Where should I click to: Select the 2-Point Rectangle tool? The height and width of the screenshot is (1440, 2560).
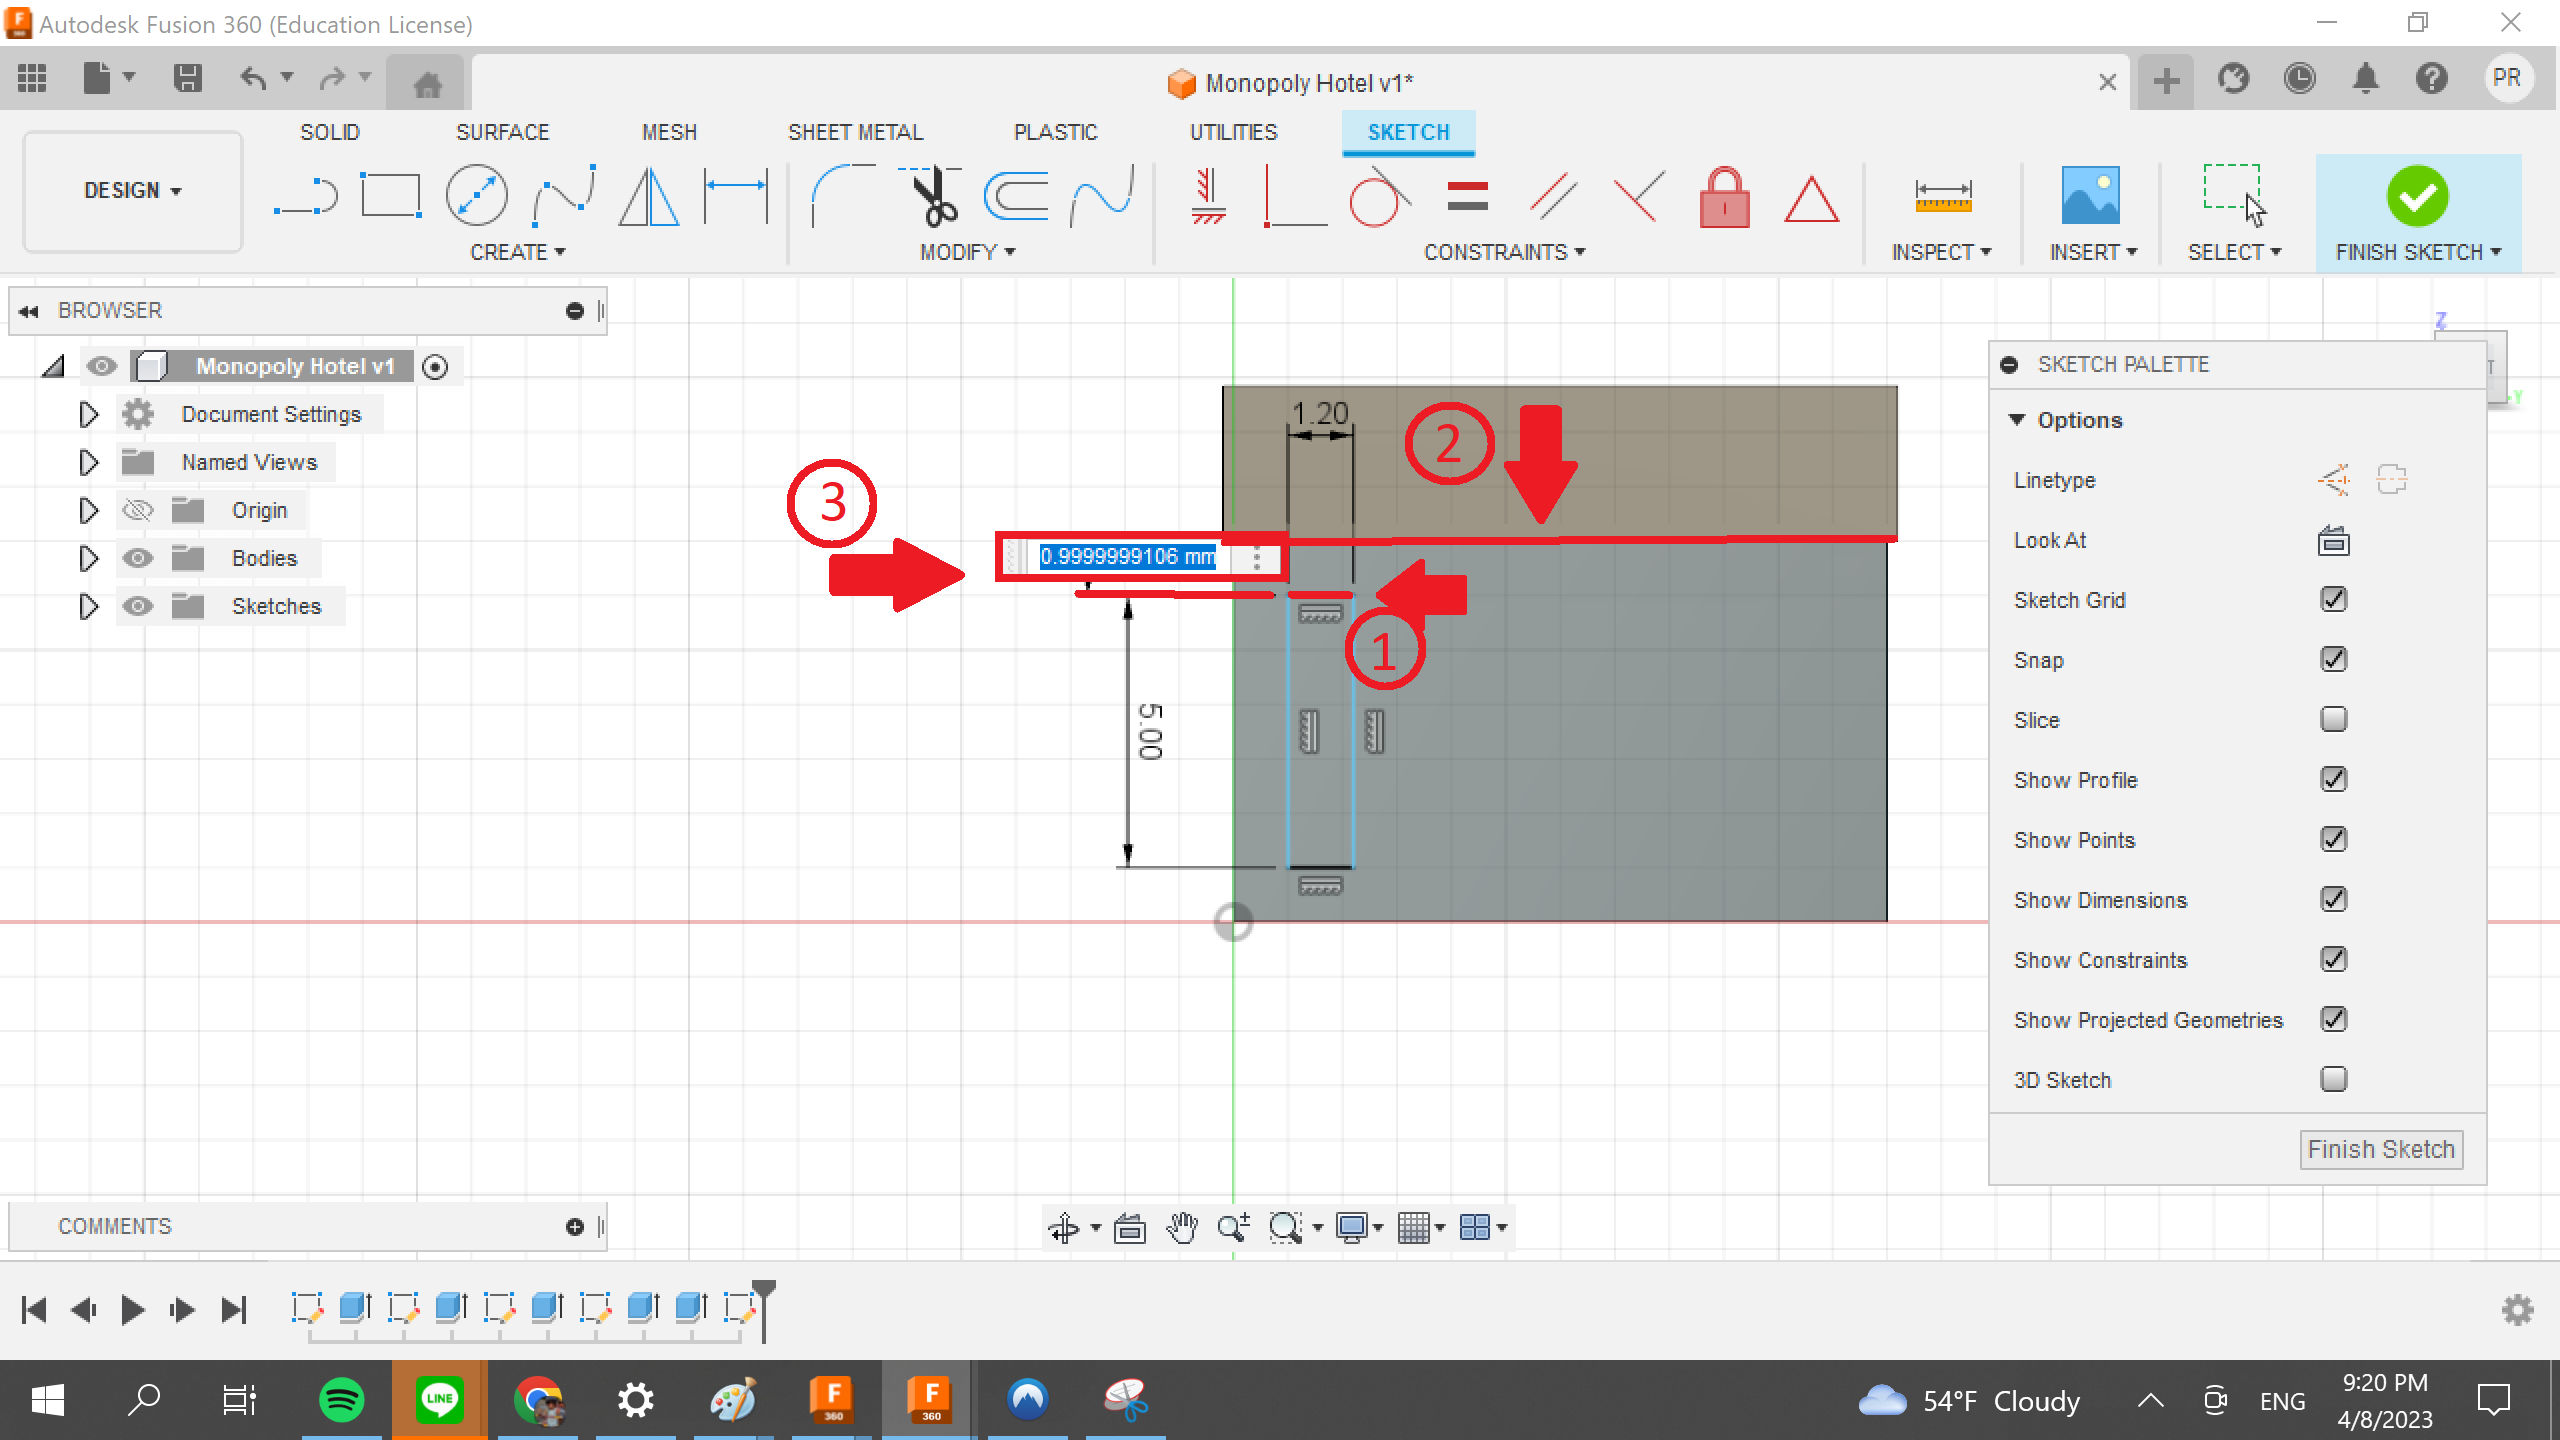pyautogui.click(x=390, y=195)
